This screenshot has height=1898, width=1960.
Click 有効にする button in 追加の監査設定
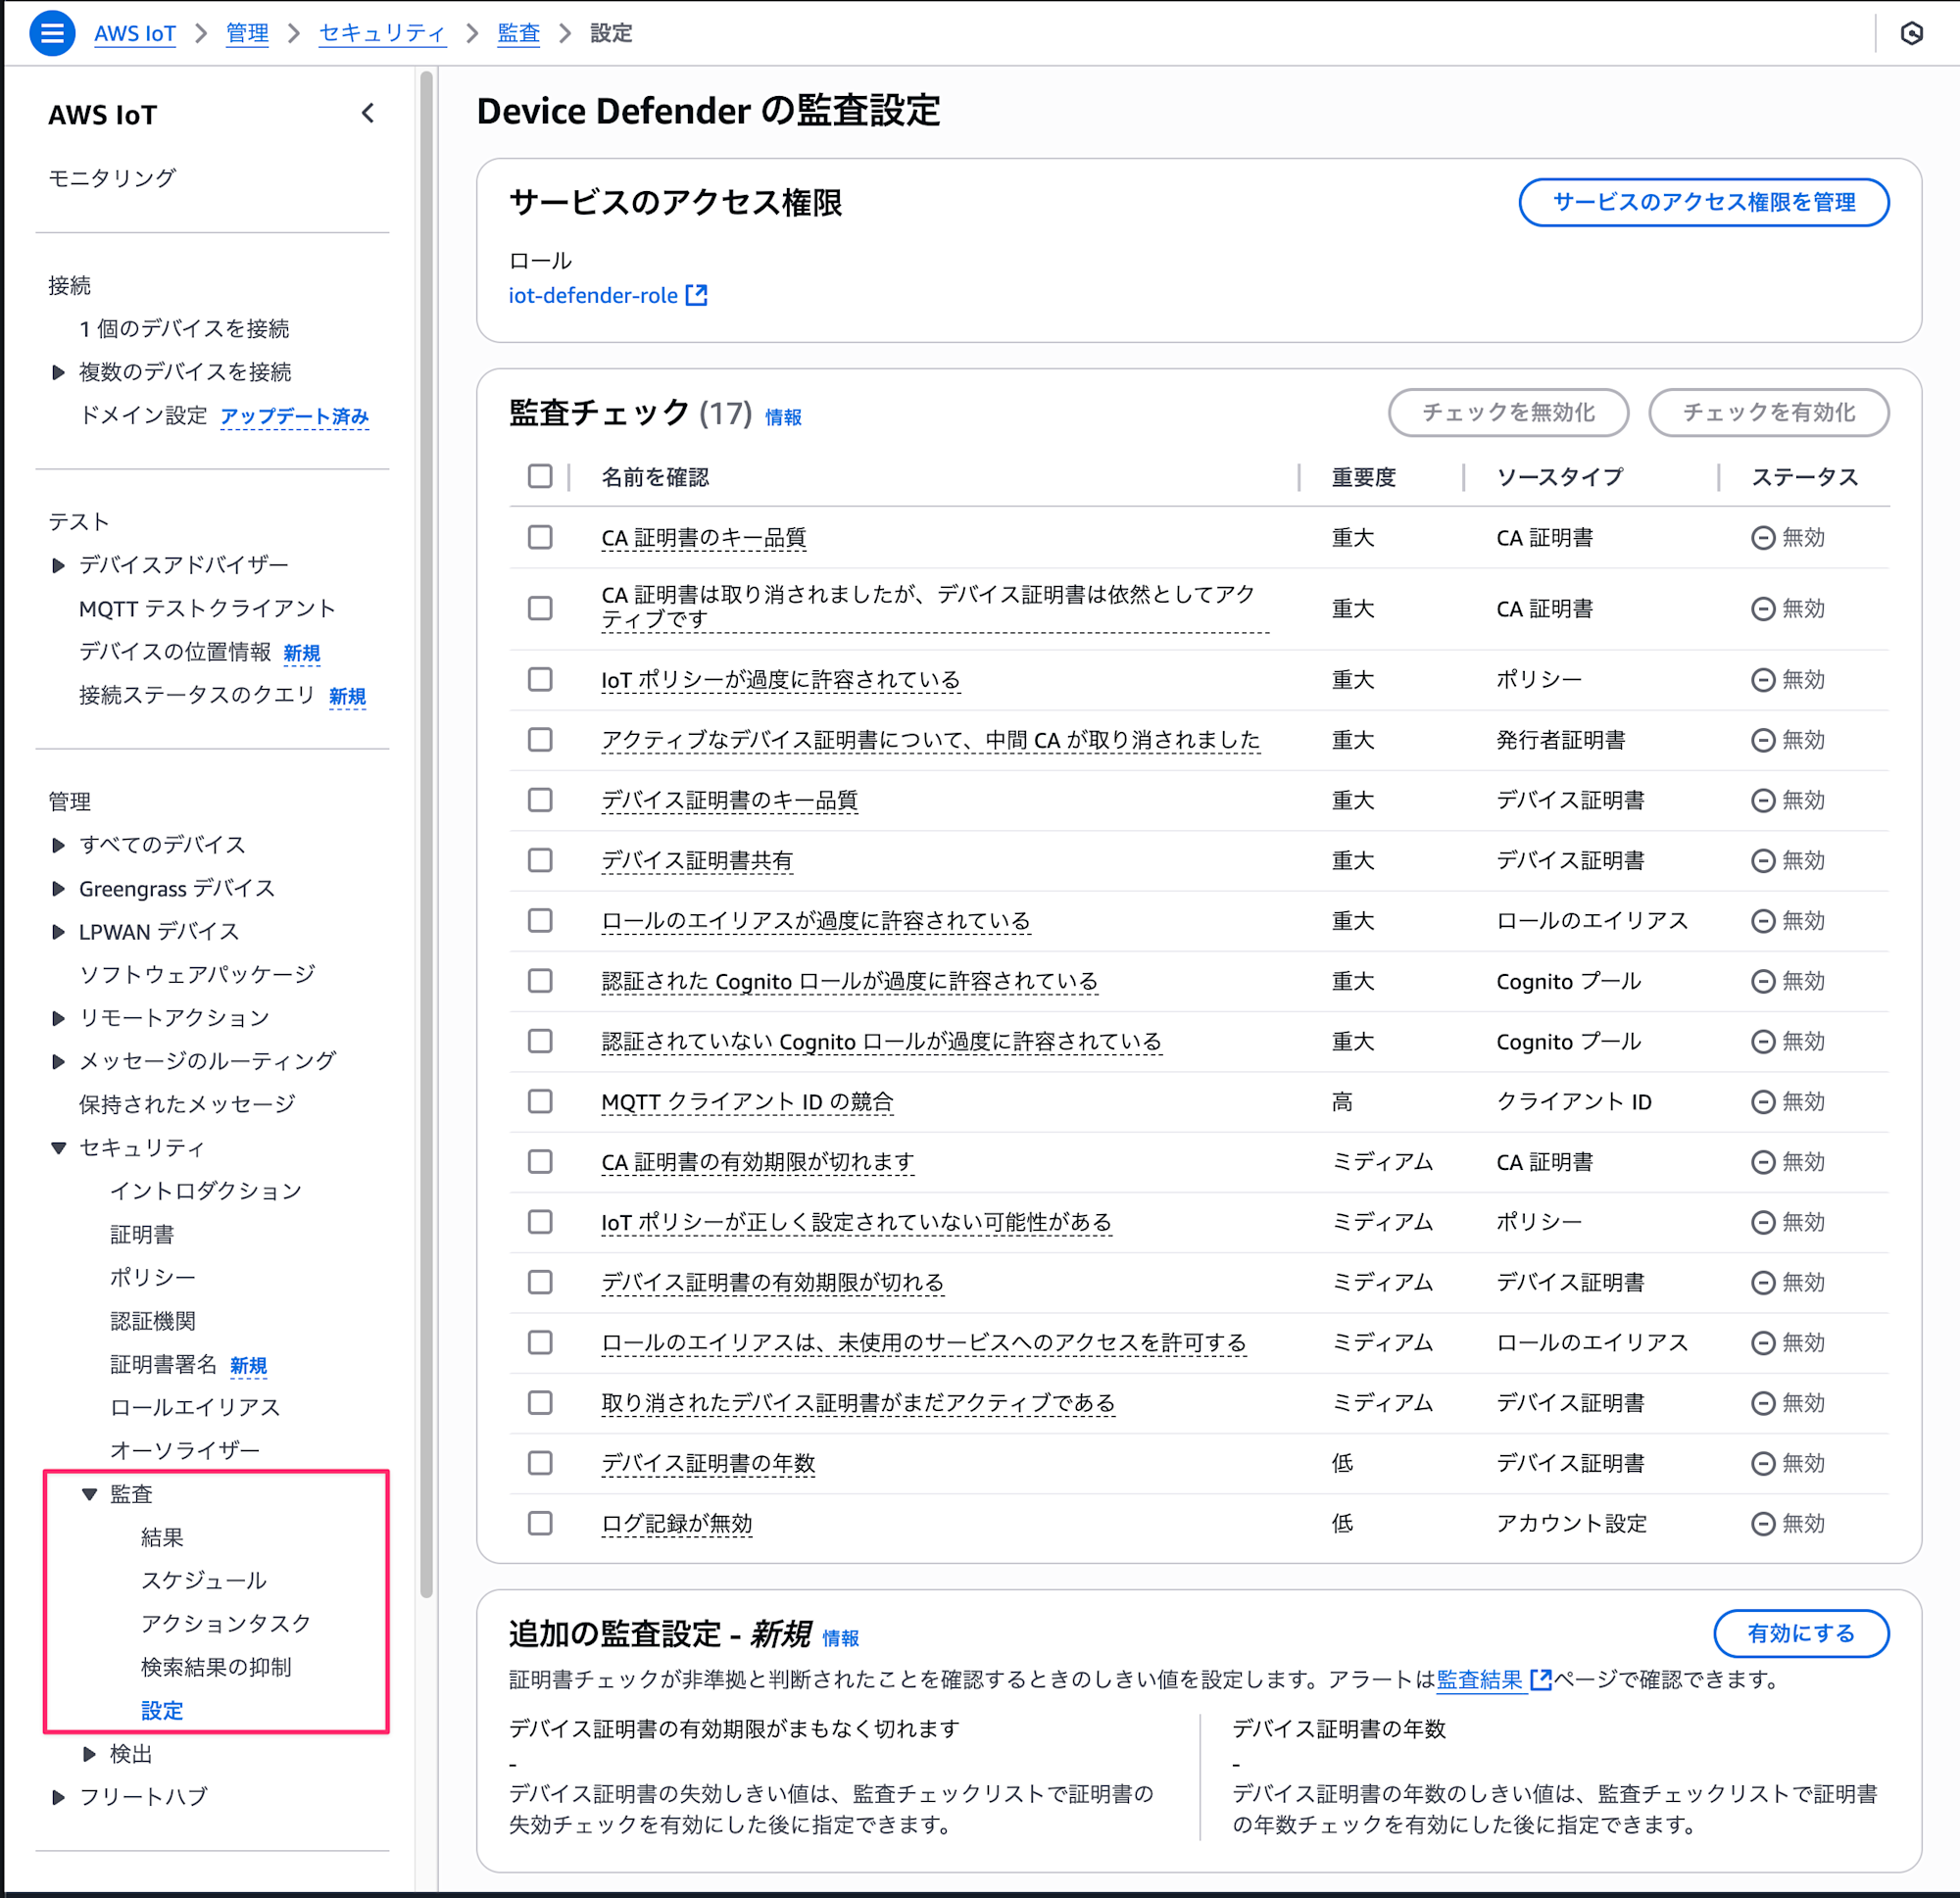1801,1633
